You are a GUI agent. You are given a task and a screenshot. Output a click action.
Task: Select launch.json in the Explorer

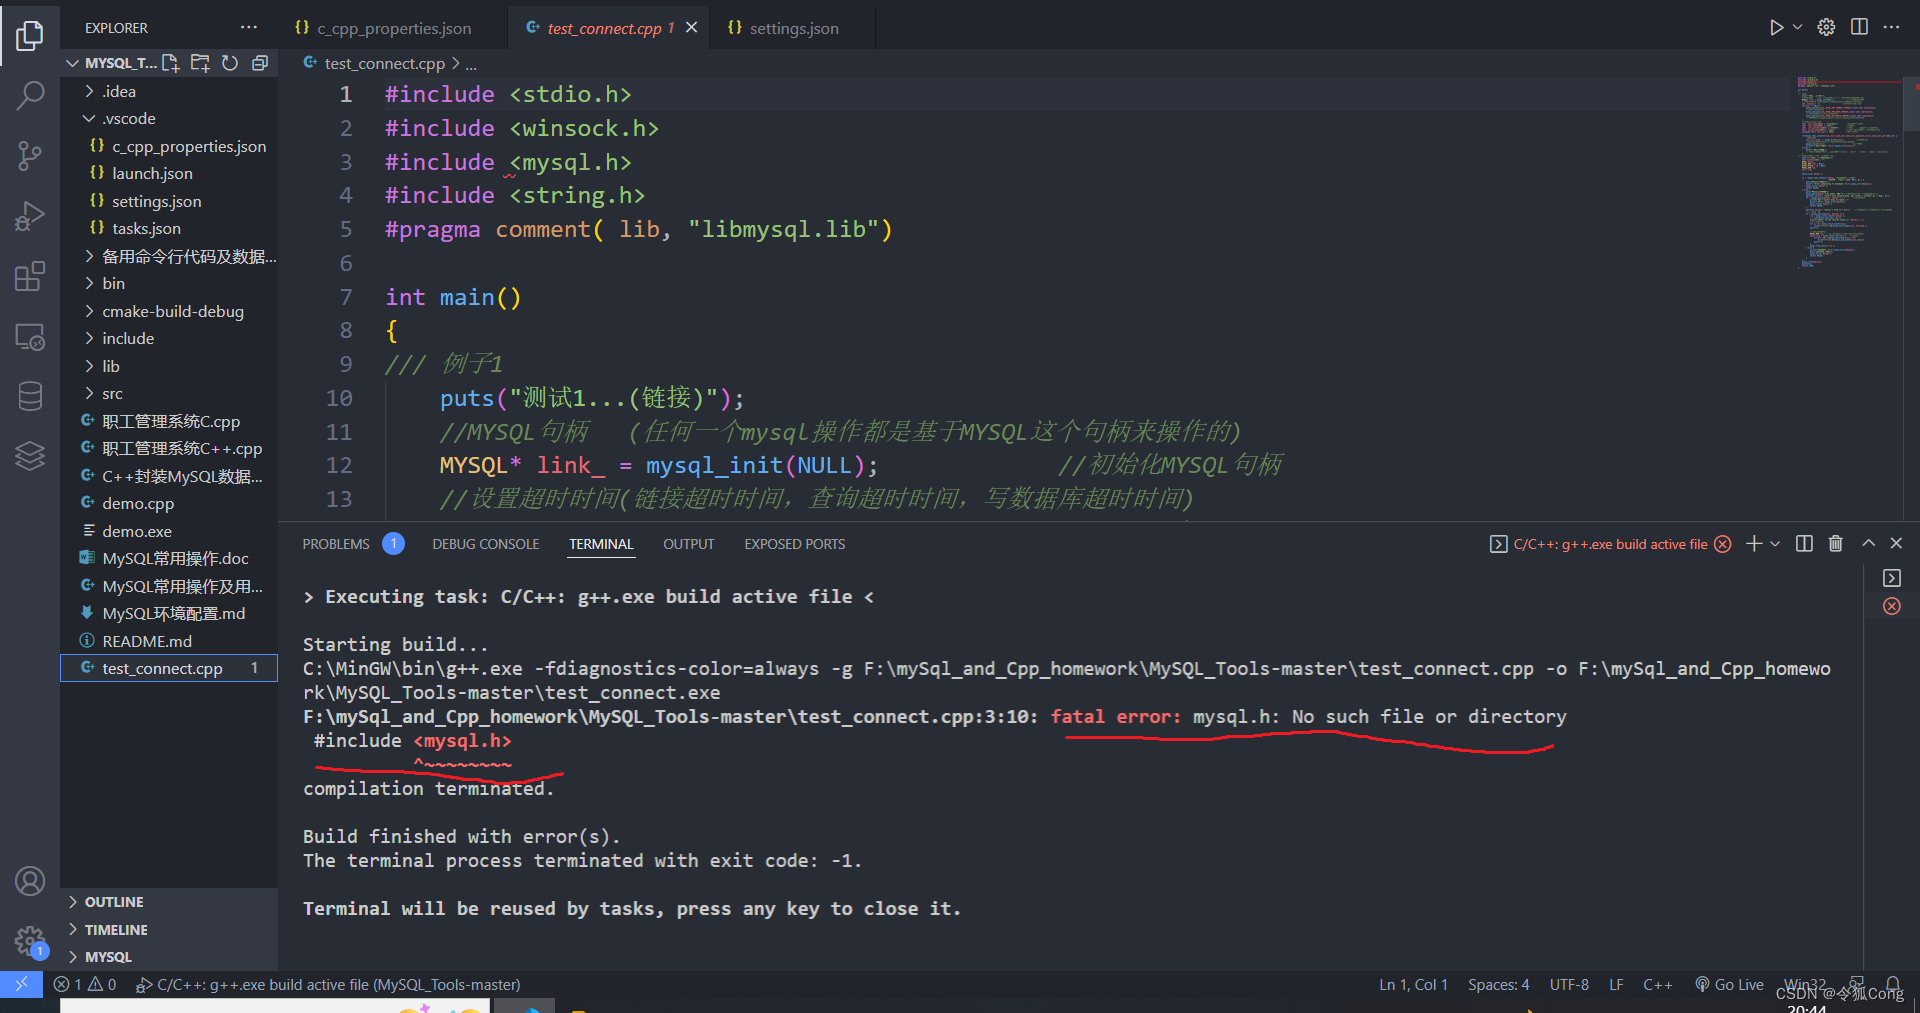[x=152, y=173]
